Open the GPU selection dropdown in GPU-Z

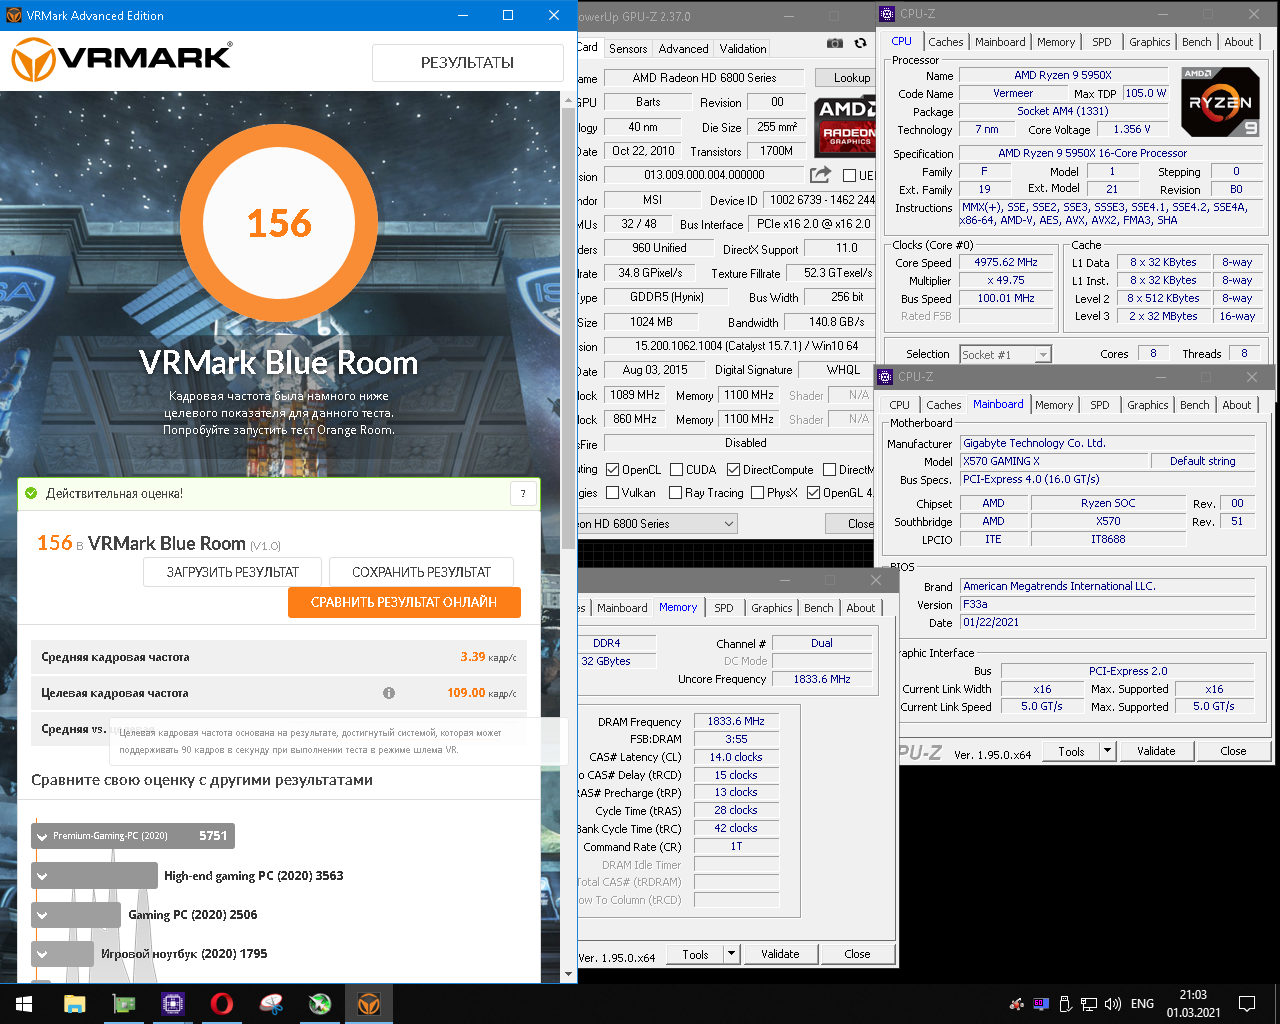pyautogui.click(x=728, y=524)
